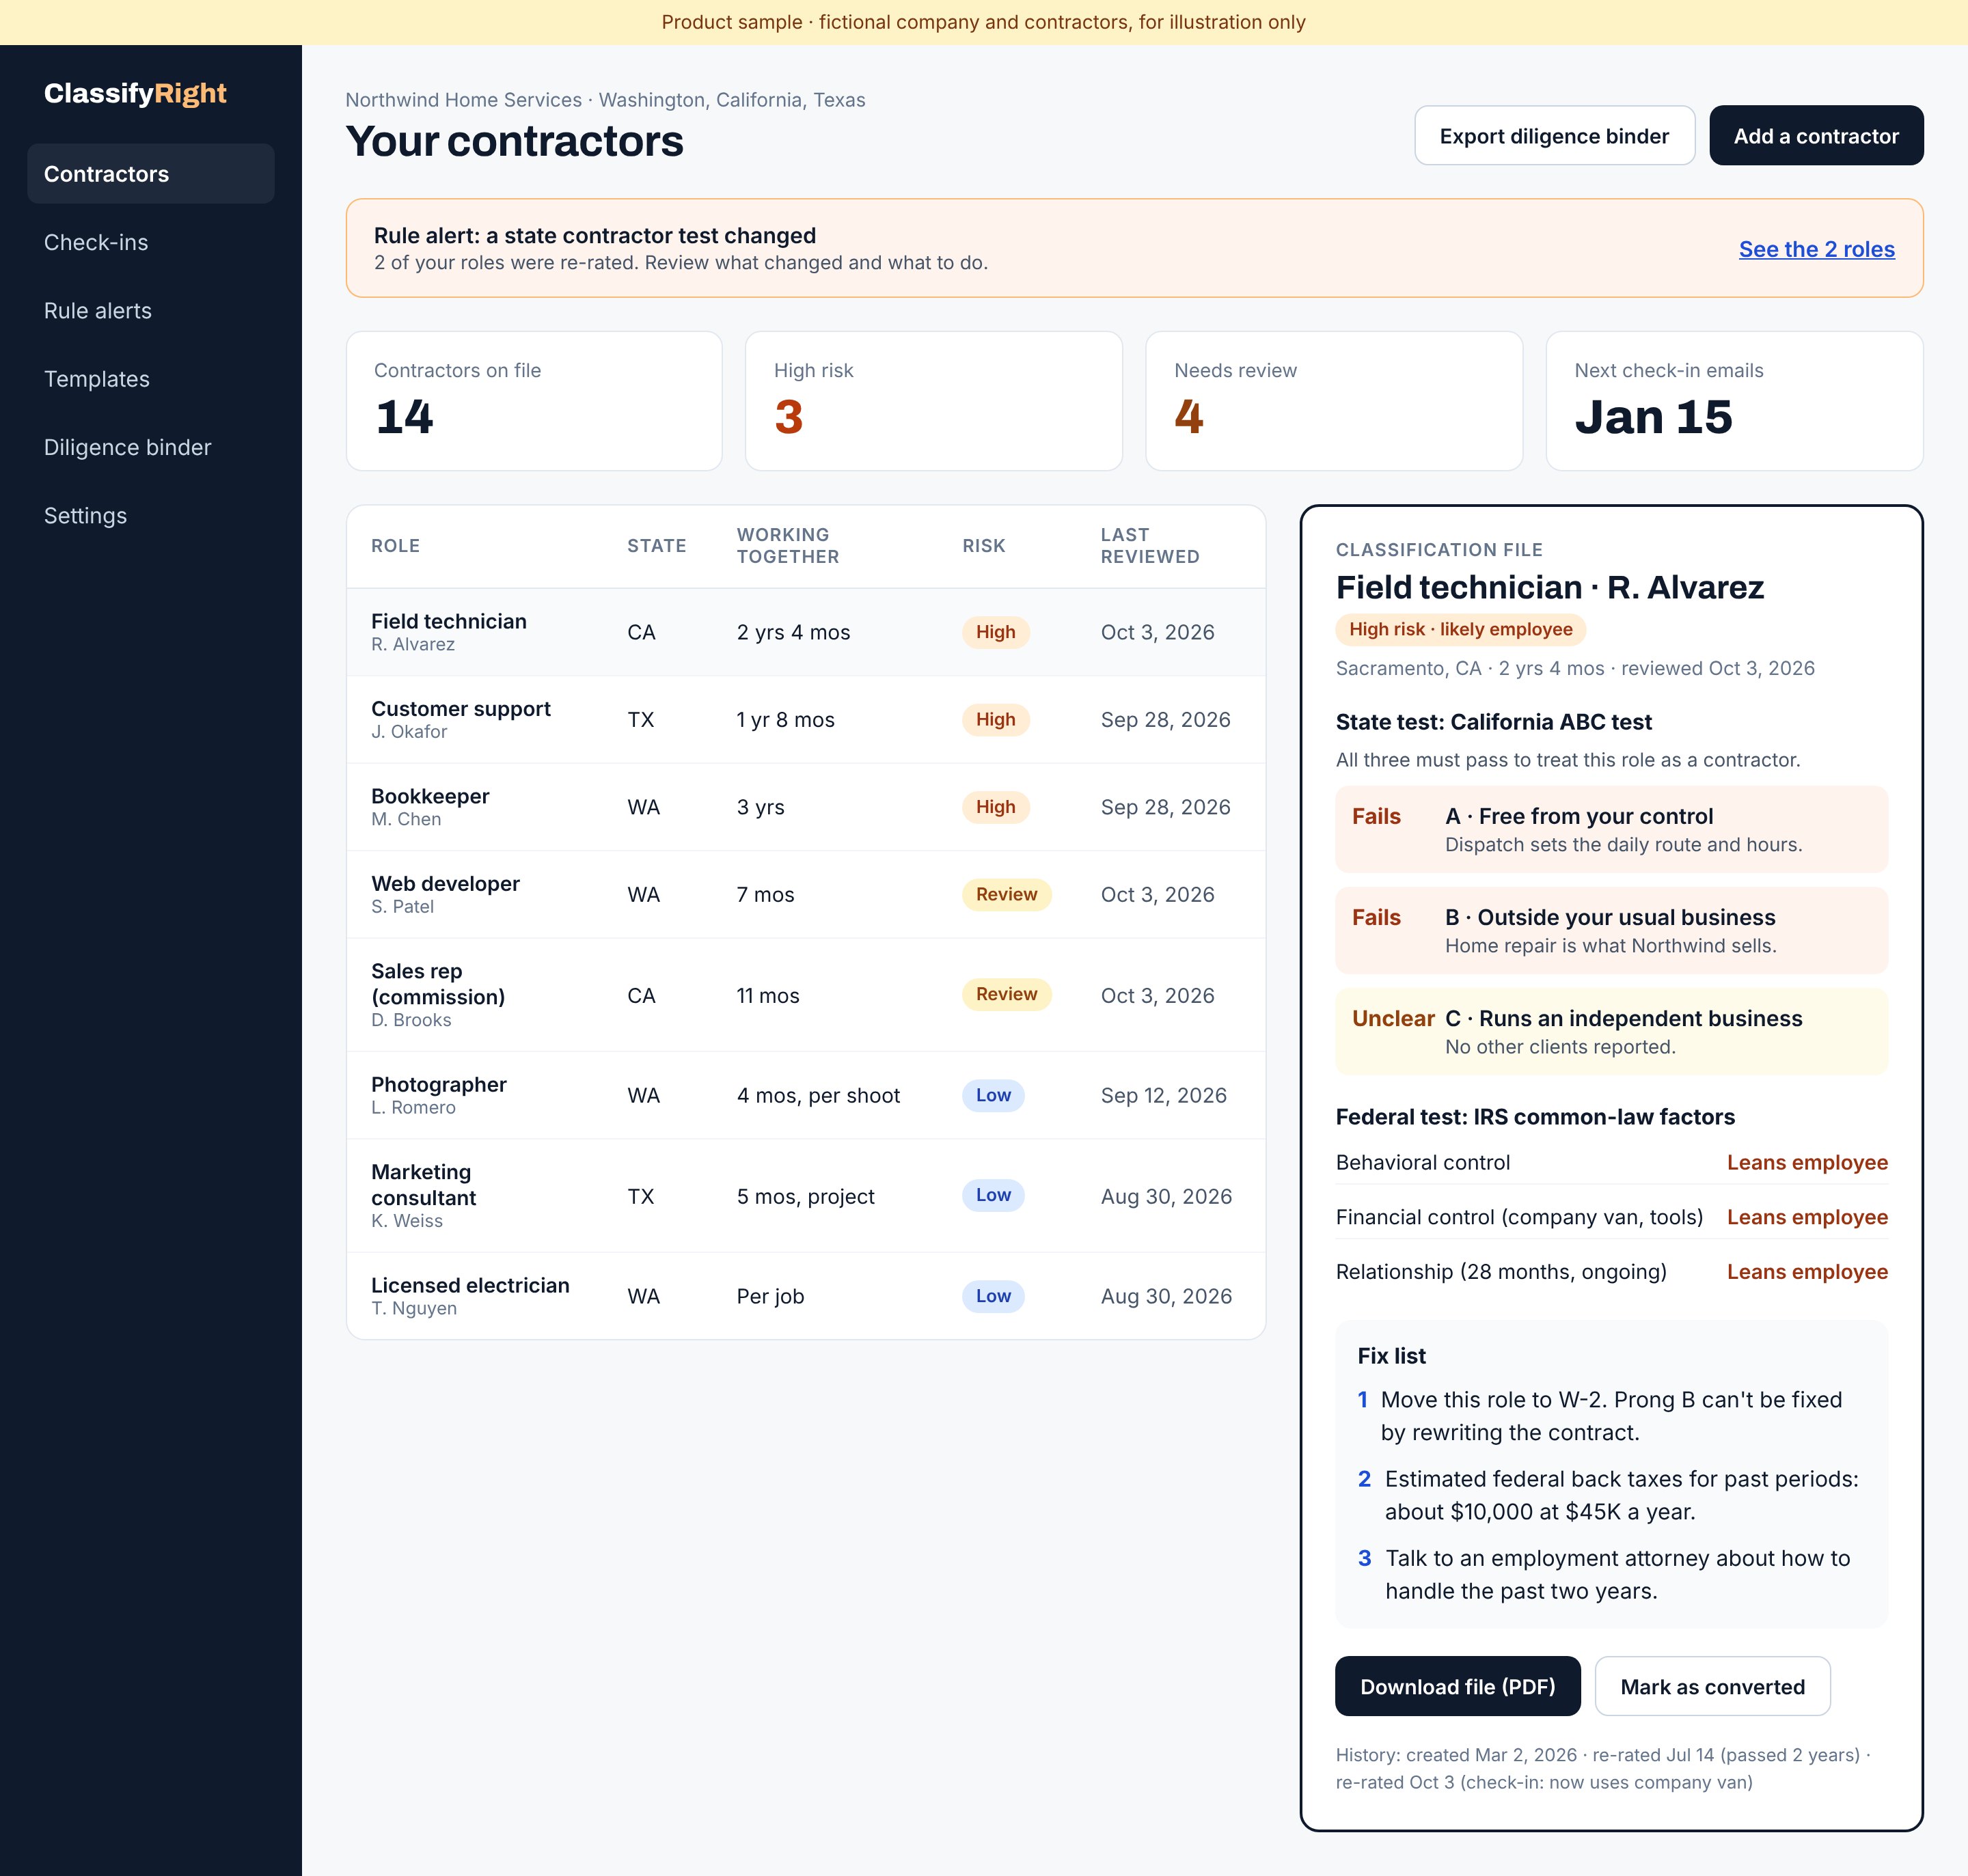
Task: Click the State test: California ABC test heading
Action: click(x=1493, y=721)
